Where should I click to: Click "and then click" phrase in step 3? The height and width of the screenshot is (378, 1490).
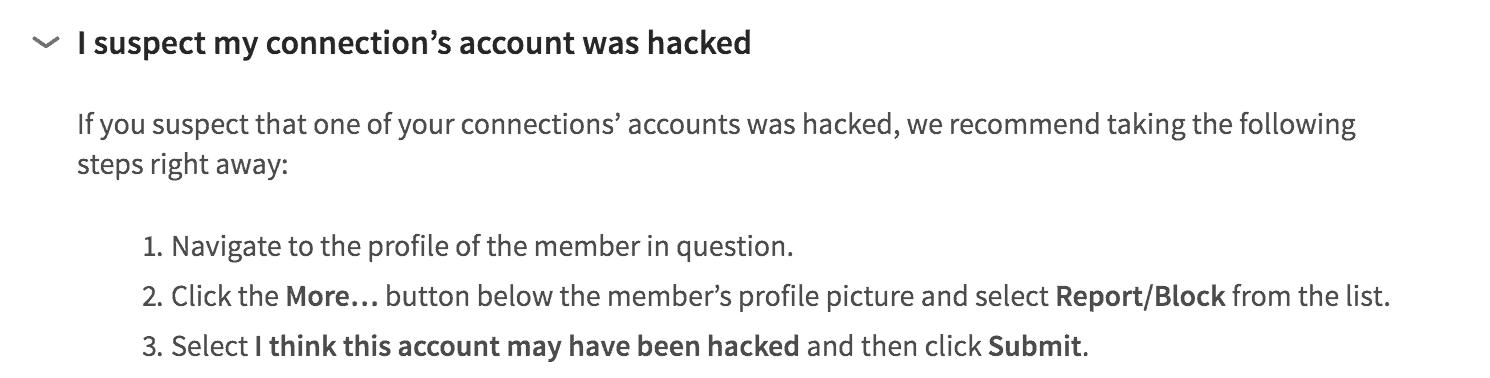[x=894, y=347]
